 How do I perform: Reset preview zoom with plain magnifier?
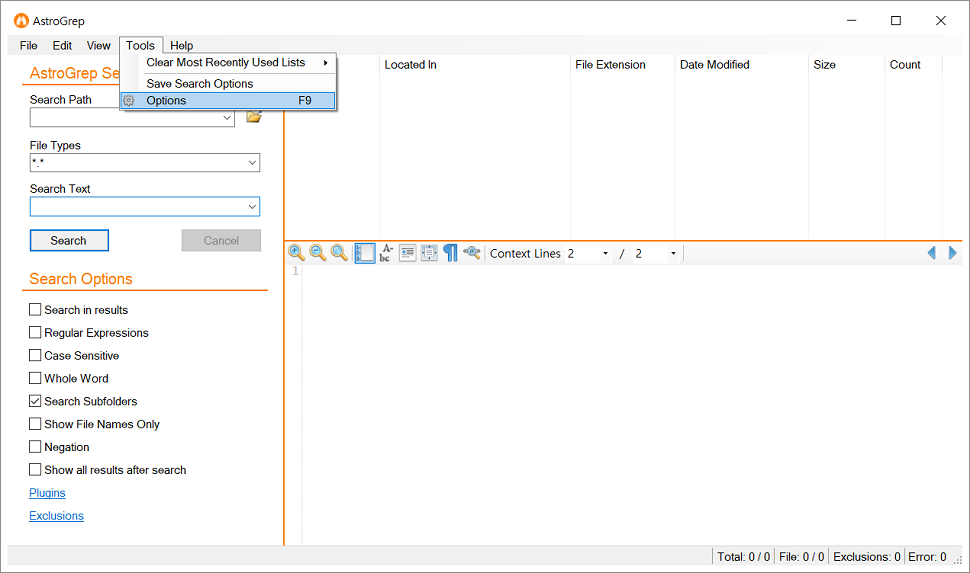pyautogui.click(x=338, y=252)
